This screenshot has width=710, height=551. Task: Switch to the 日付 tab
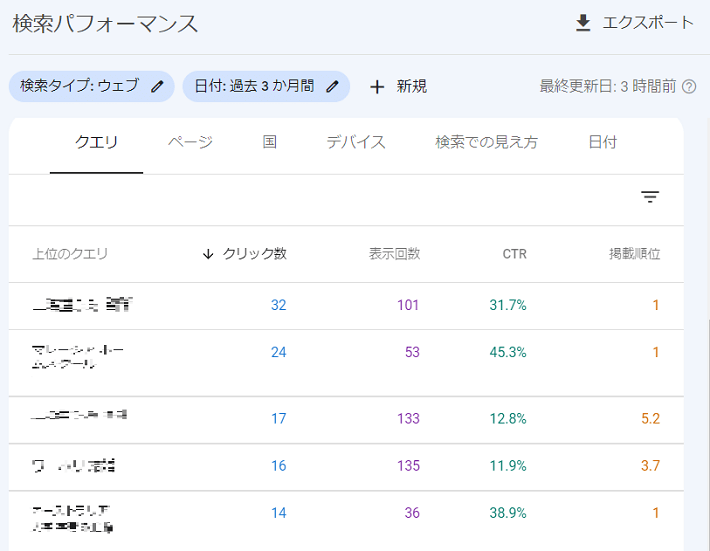pos(602,142)
